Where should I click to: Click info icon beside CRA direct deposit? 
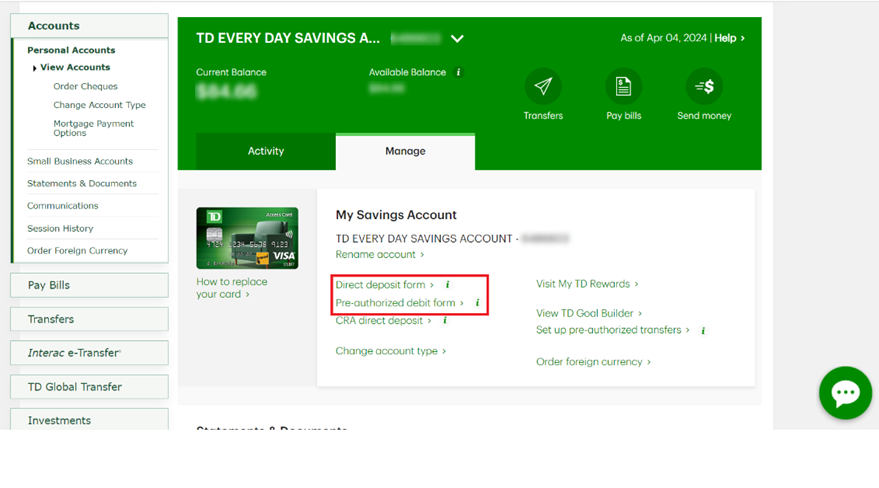(x=445, y=320)
